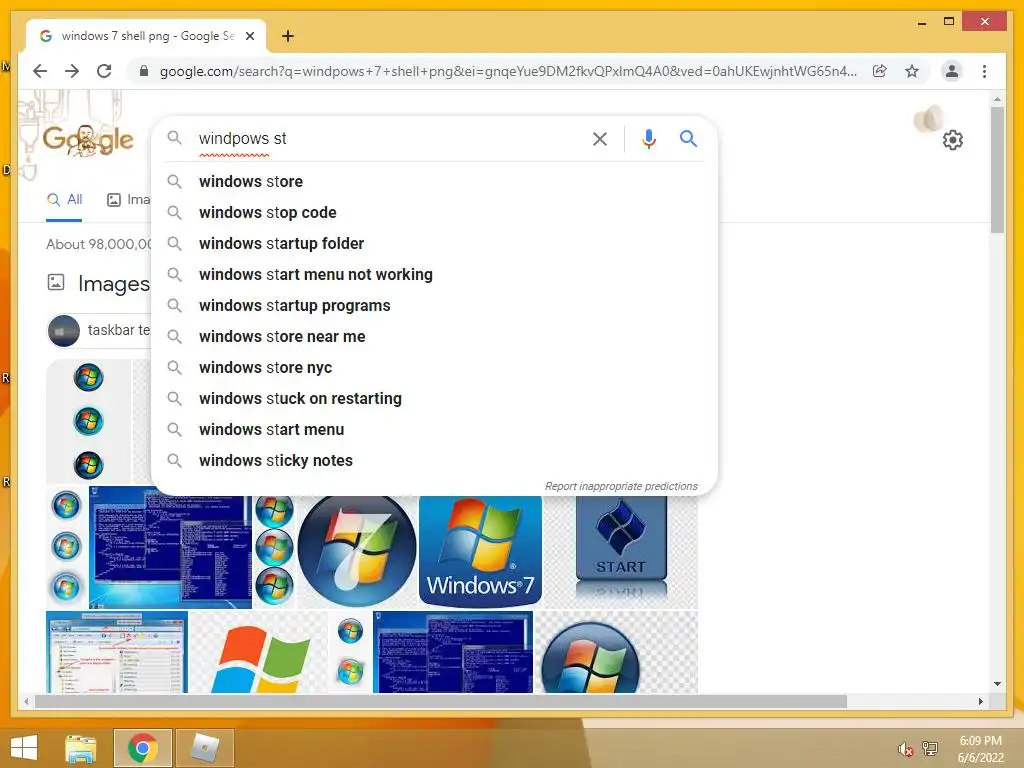Open File Explorer from taskbar
1024x768 pixels.
pyautogui.click(x=81, y=748)
